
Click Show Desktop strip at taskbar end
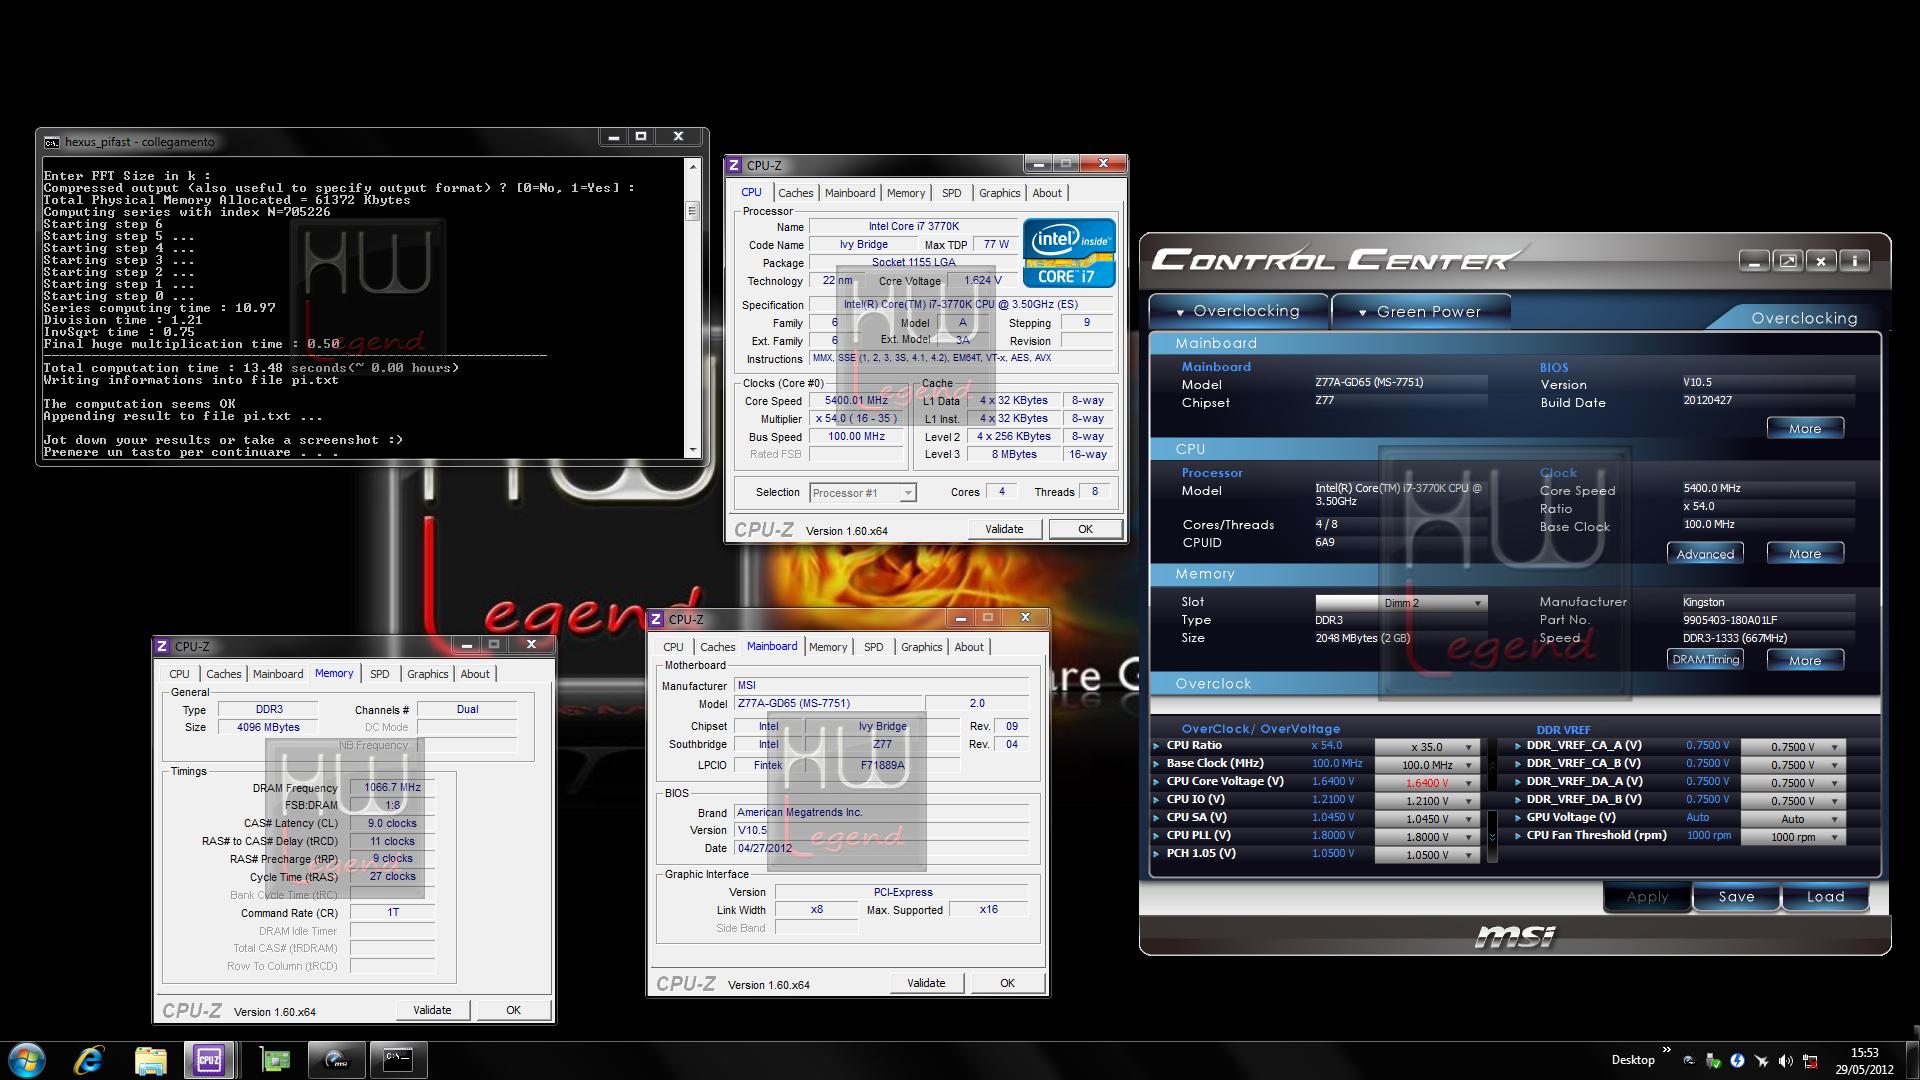1912,1060
